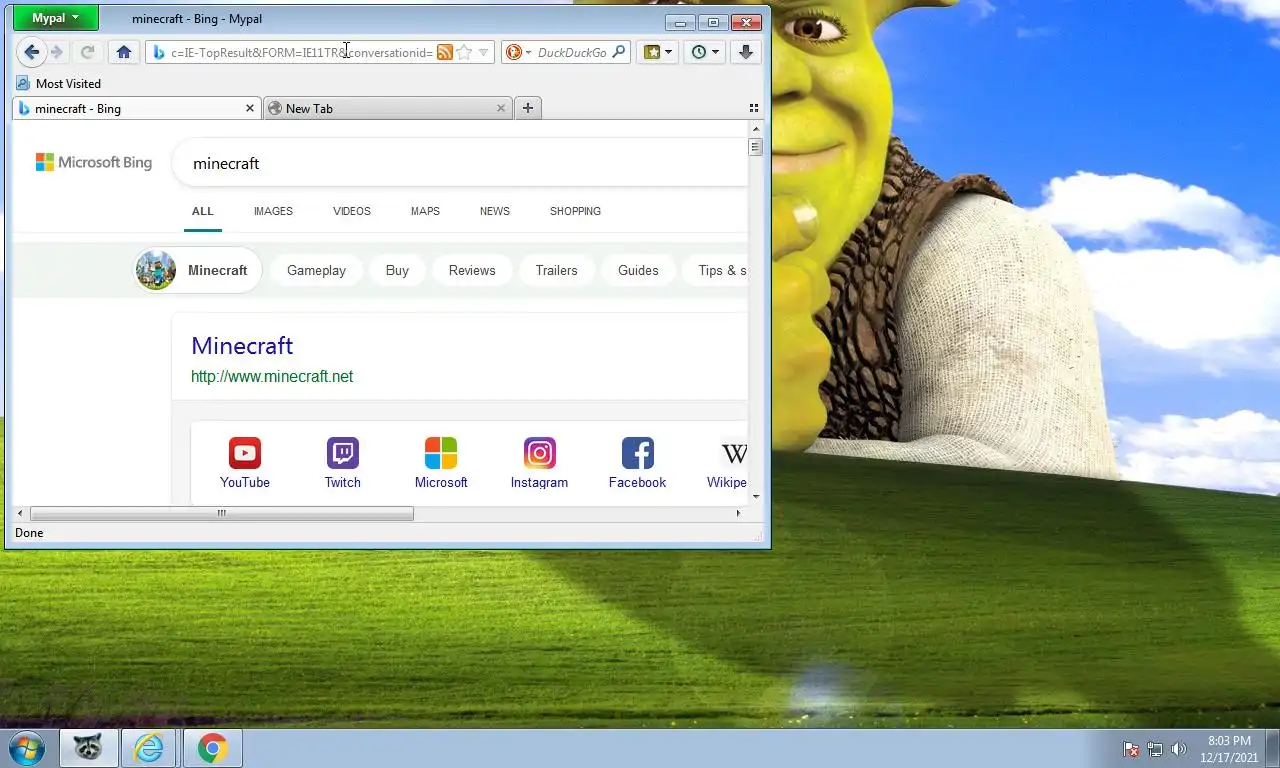Click the magnifier icon in the DuckDuckGo box
The width and height of the screenshot is (1280, 768).
[x=619, y=52]
